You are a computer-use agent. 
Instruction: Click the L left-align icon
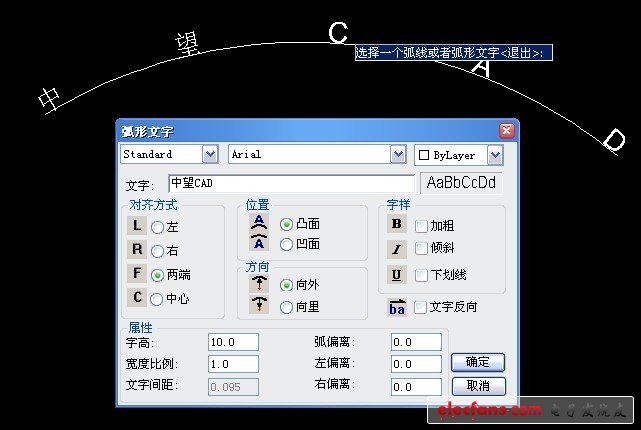click(137, 227)
